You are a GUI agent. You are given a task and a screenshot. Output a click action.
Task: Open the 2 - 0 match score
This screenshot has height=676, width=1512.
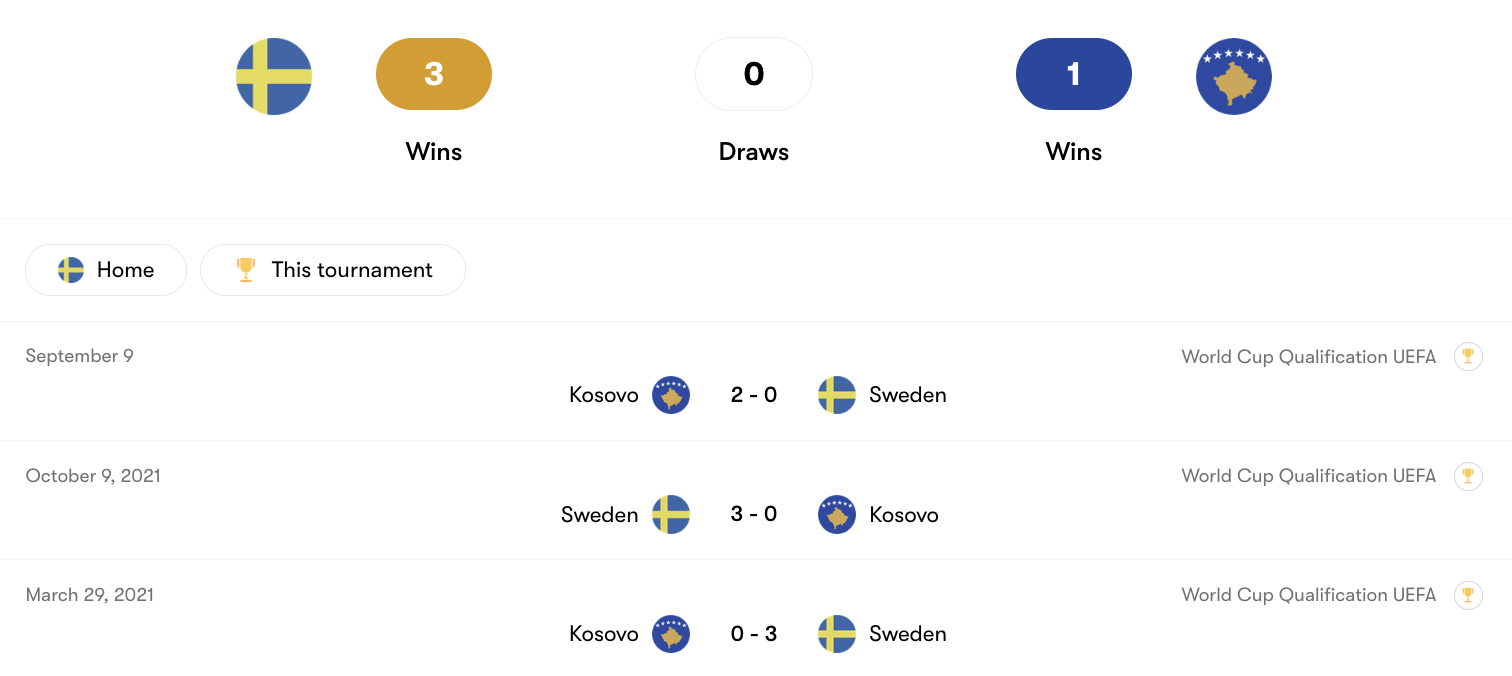coord(754,395)
